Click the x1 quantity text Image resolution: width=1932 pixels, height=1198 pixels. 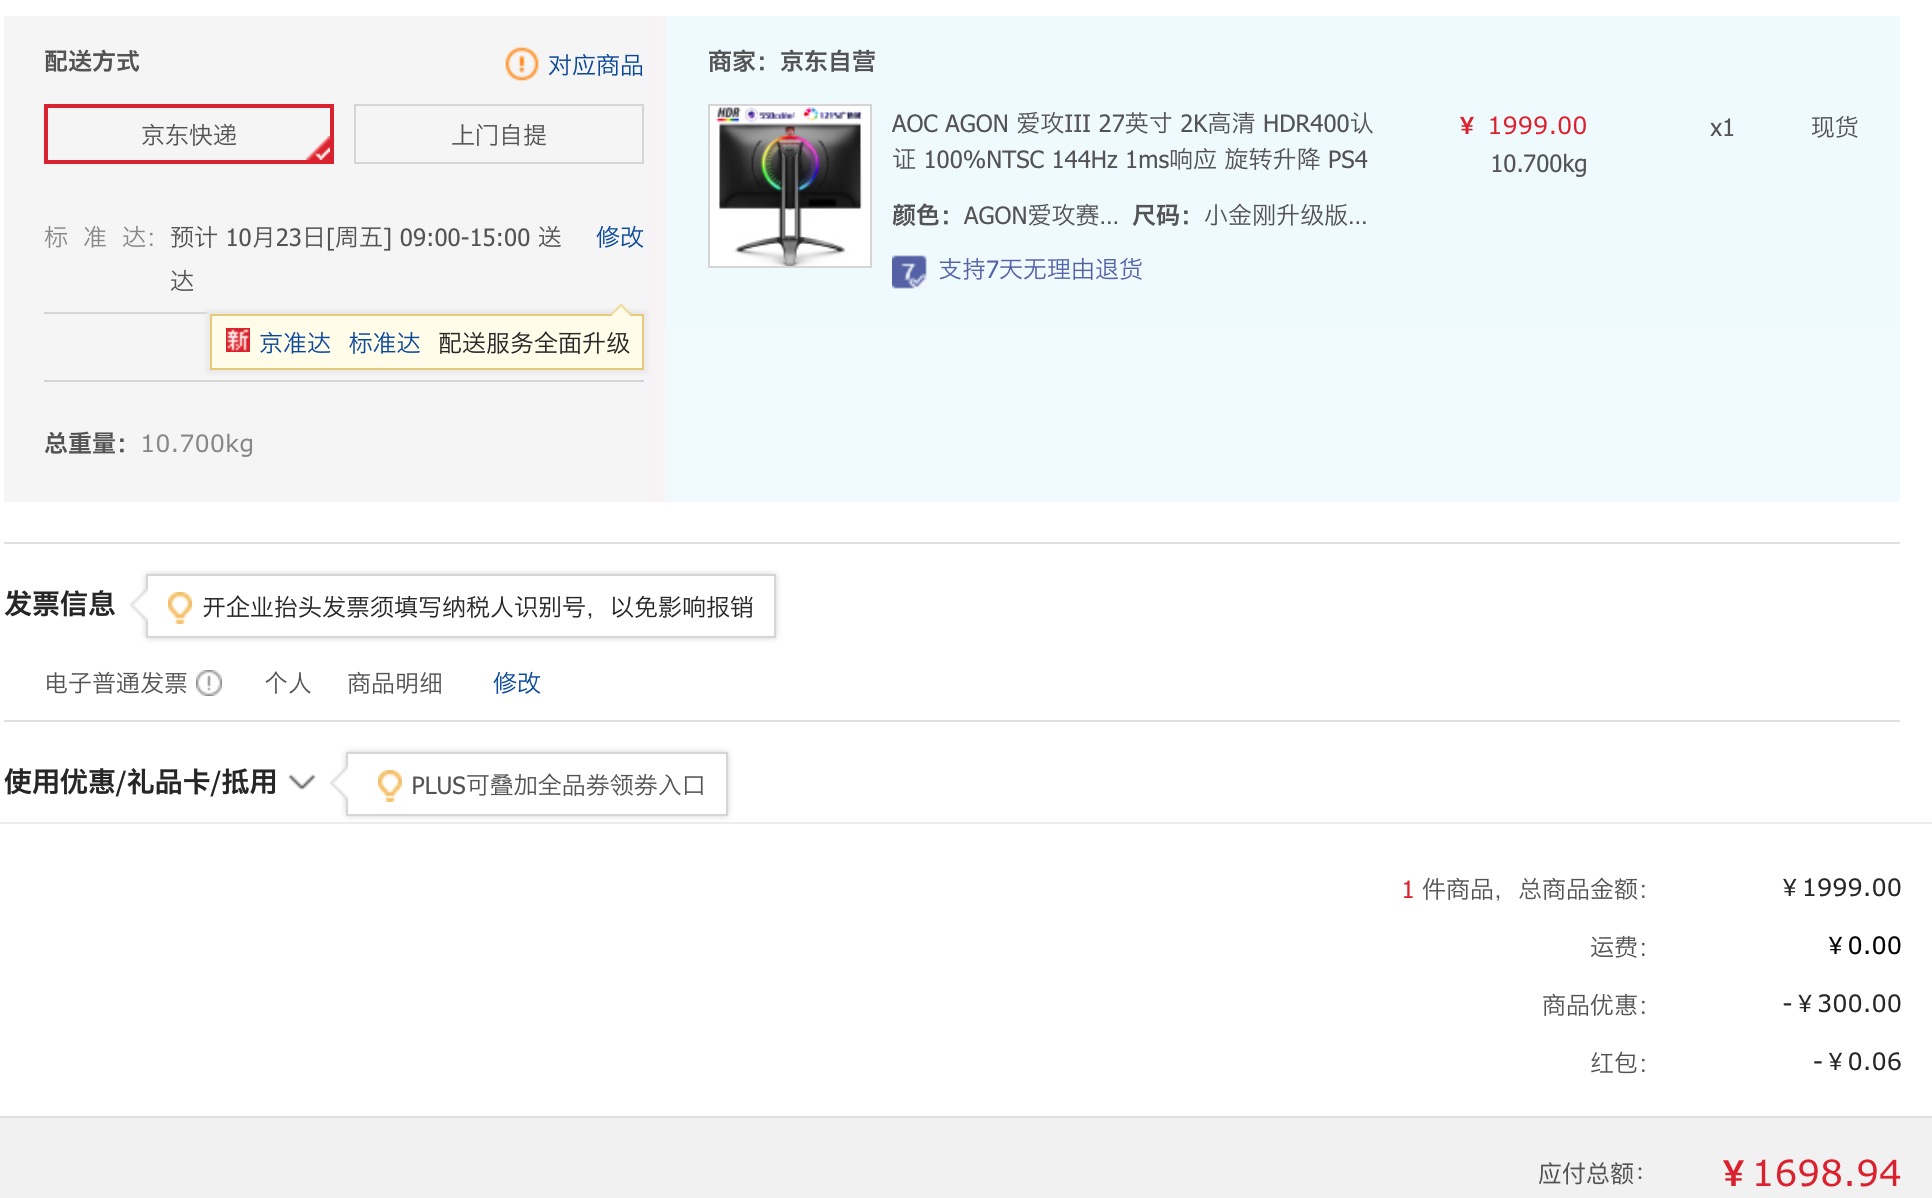click(x=1721, y=128)
